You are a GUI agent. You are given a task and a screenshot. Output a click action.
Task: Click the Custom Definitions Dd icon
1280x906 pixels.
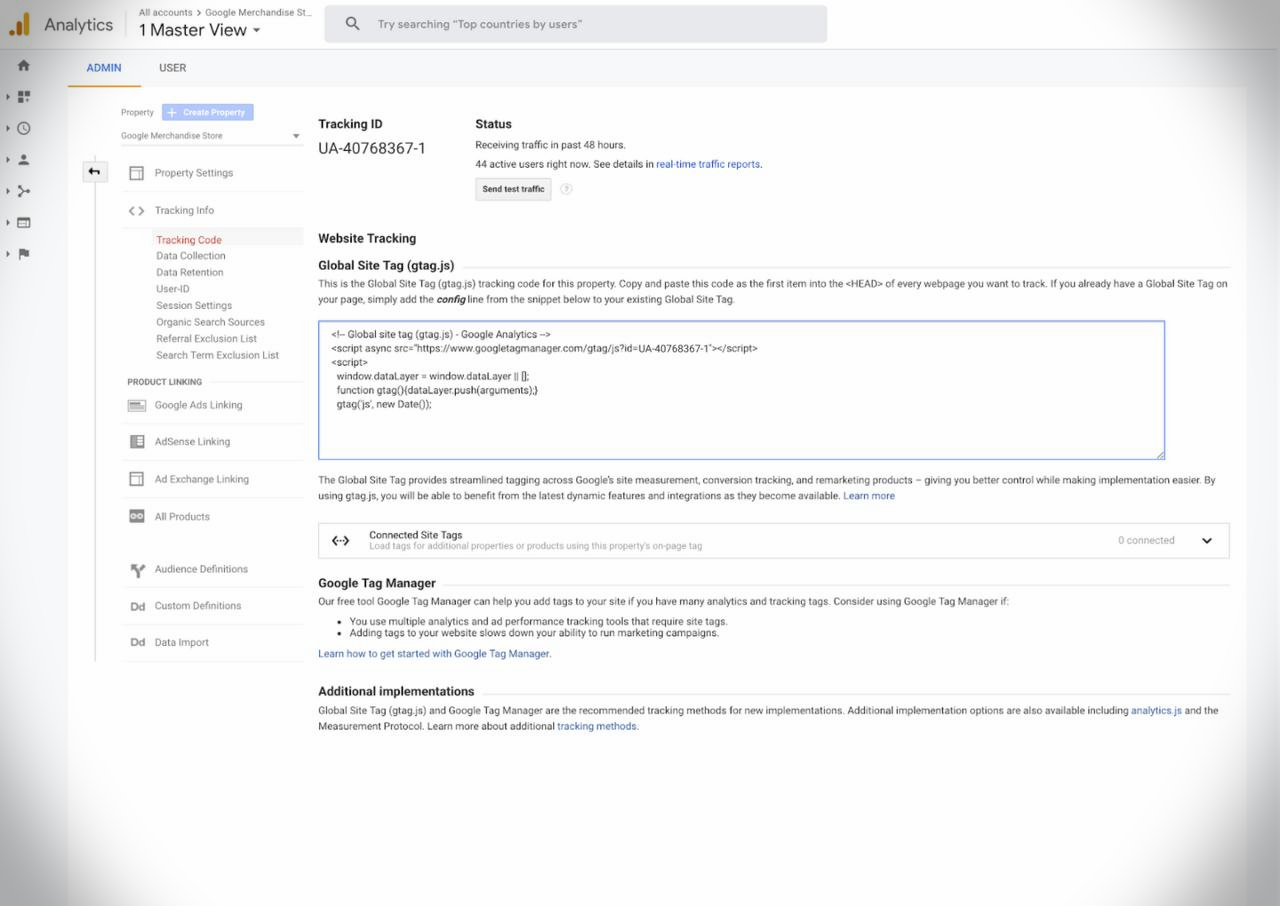pyautogui.click(x=138, y=606)
